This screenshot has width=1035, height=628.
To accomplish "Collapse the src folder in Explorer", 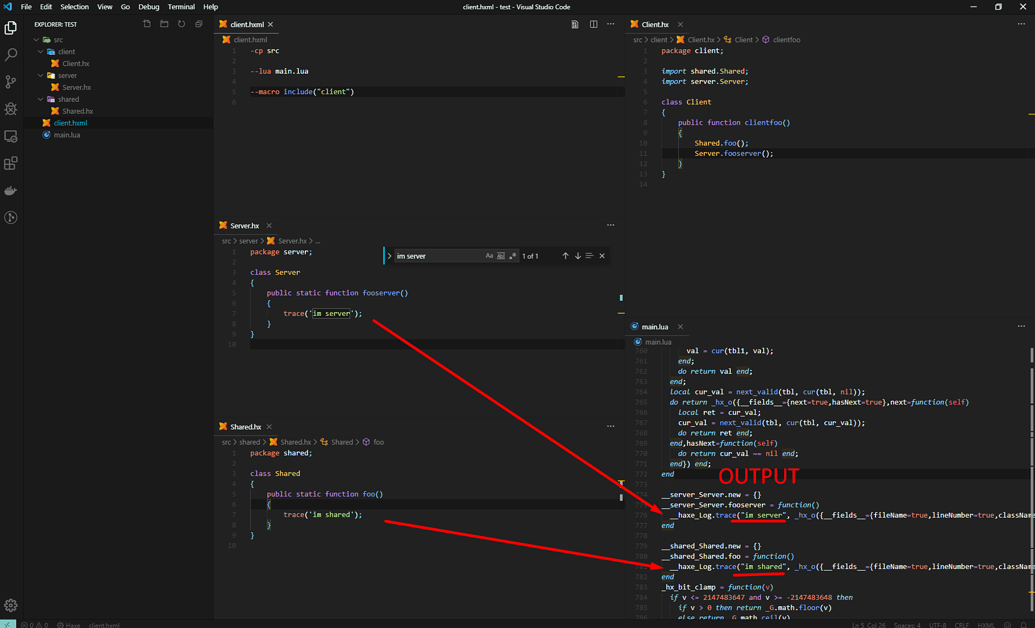I will click(37, 40).
